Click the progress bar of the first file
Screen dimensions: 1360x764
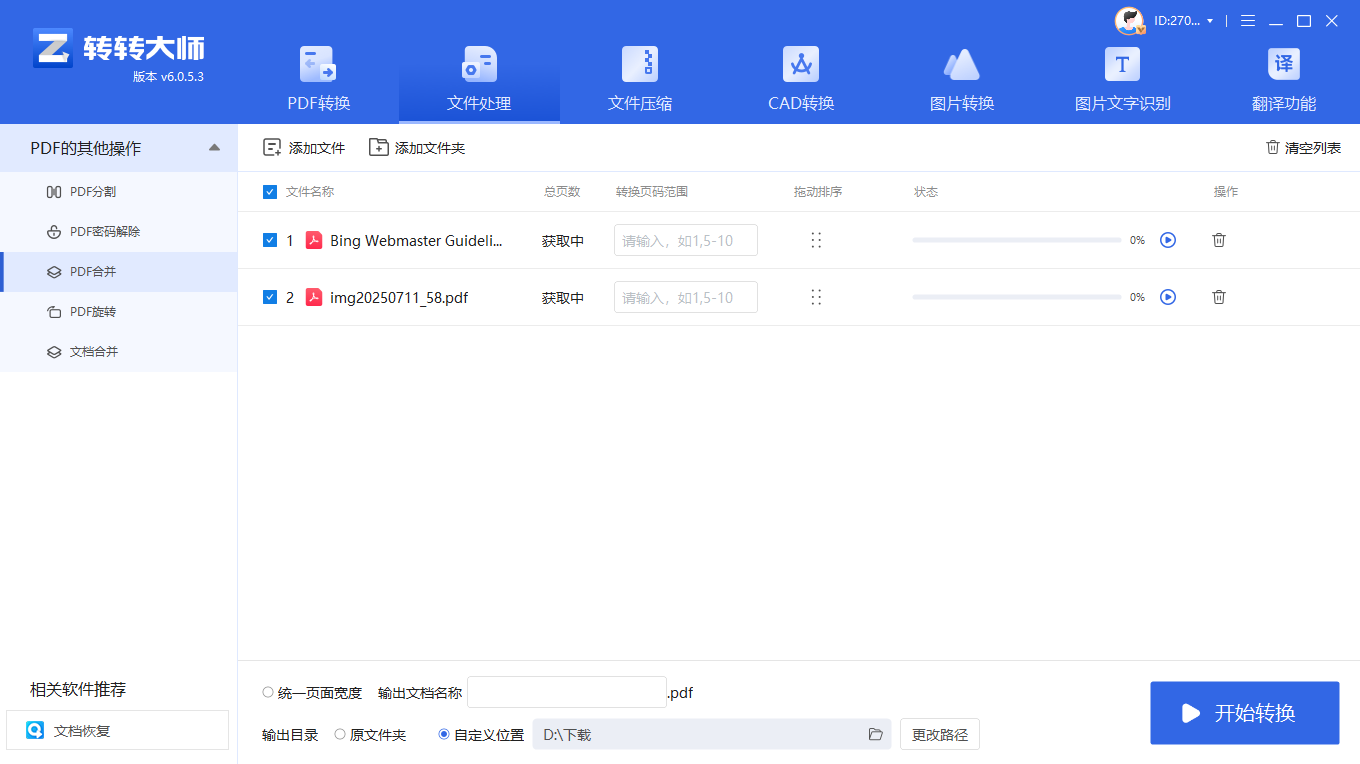point(1016,240)
